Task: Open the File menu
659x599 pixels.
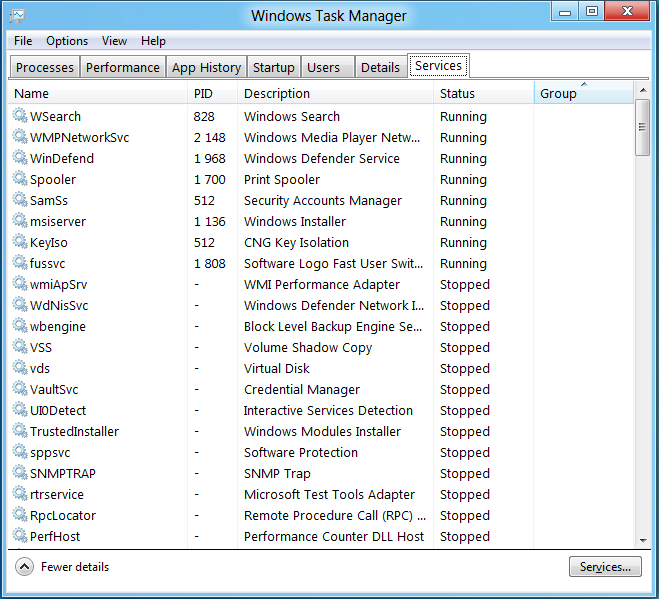Action: 23,41
